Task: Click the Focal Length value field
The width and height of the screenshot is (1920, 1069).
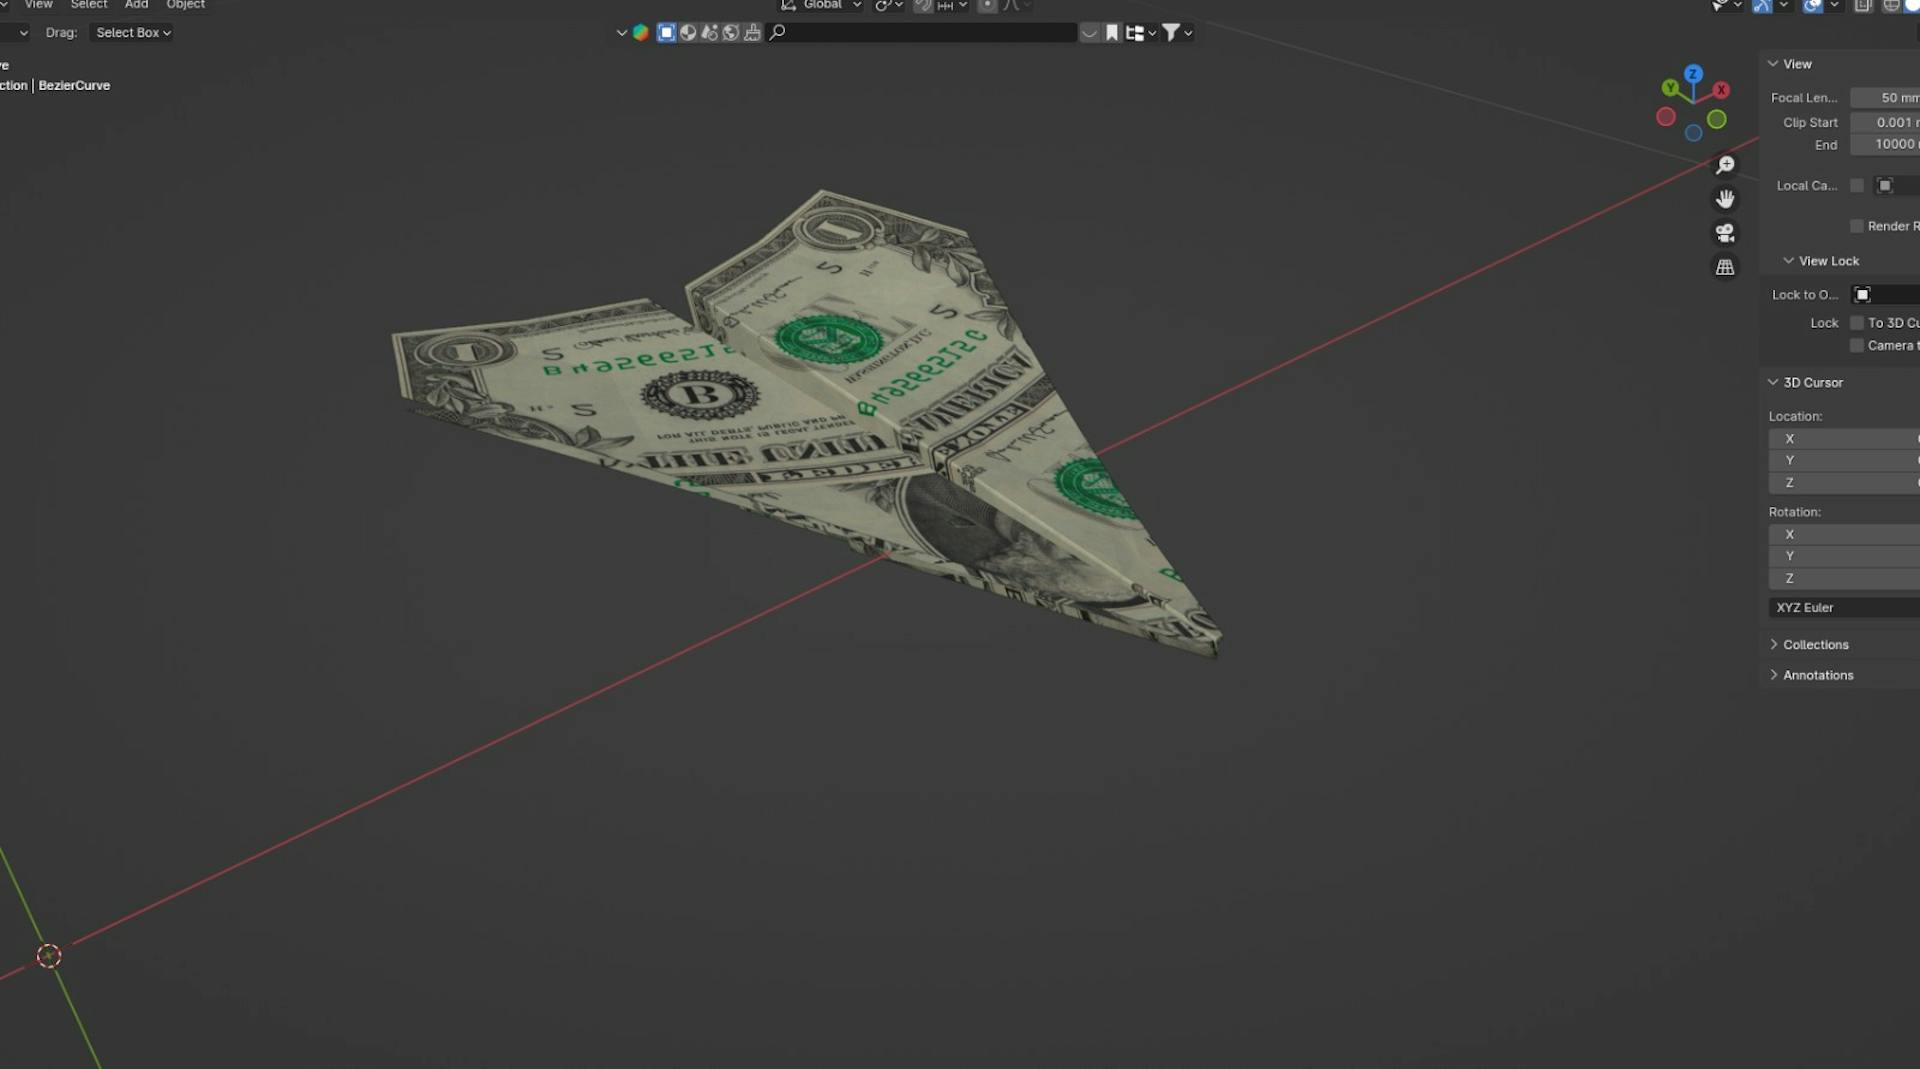Action: (x=1885, y=98)
